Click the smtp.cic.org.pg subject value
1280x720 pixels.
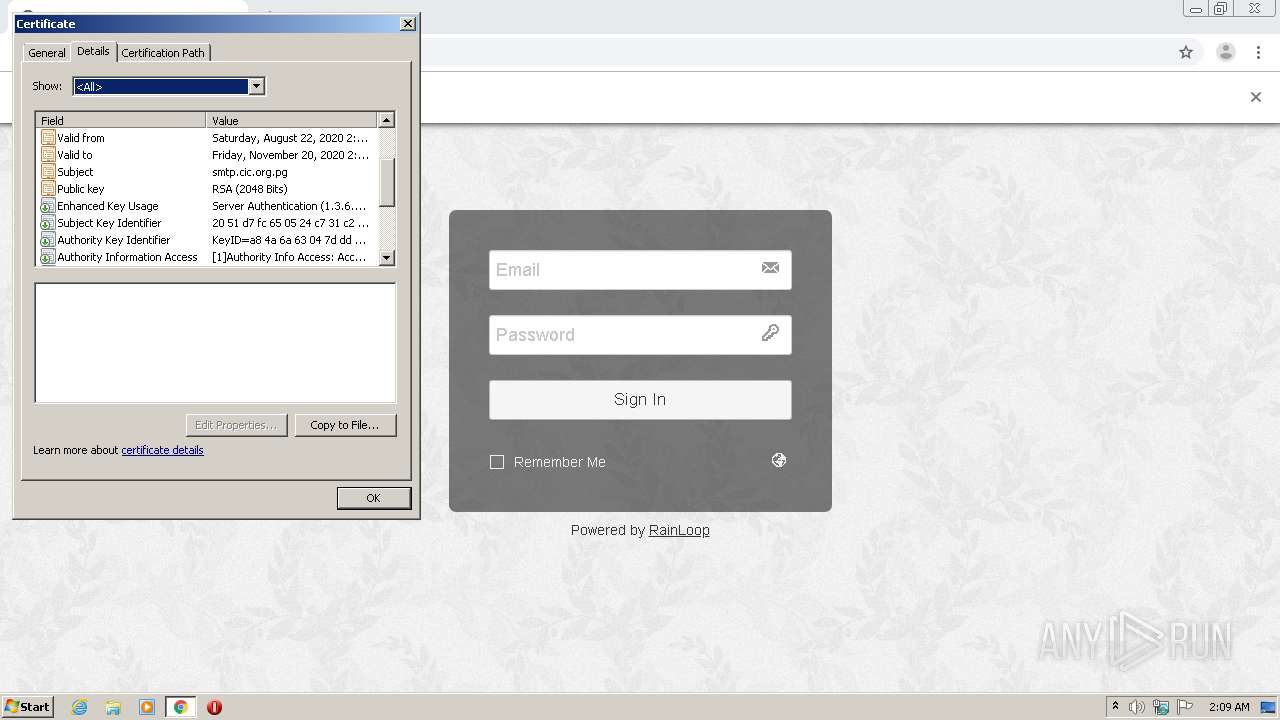pyautogui.click(x=250, y=172)
